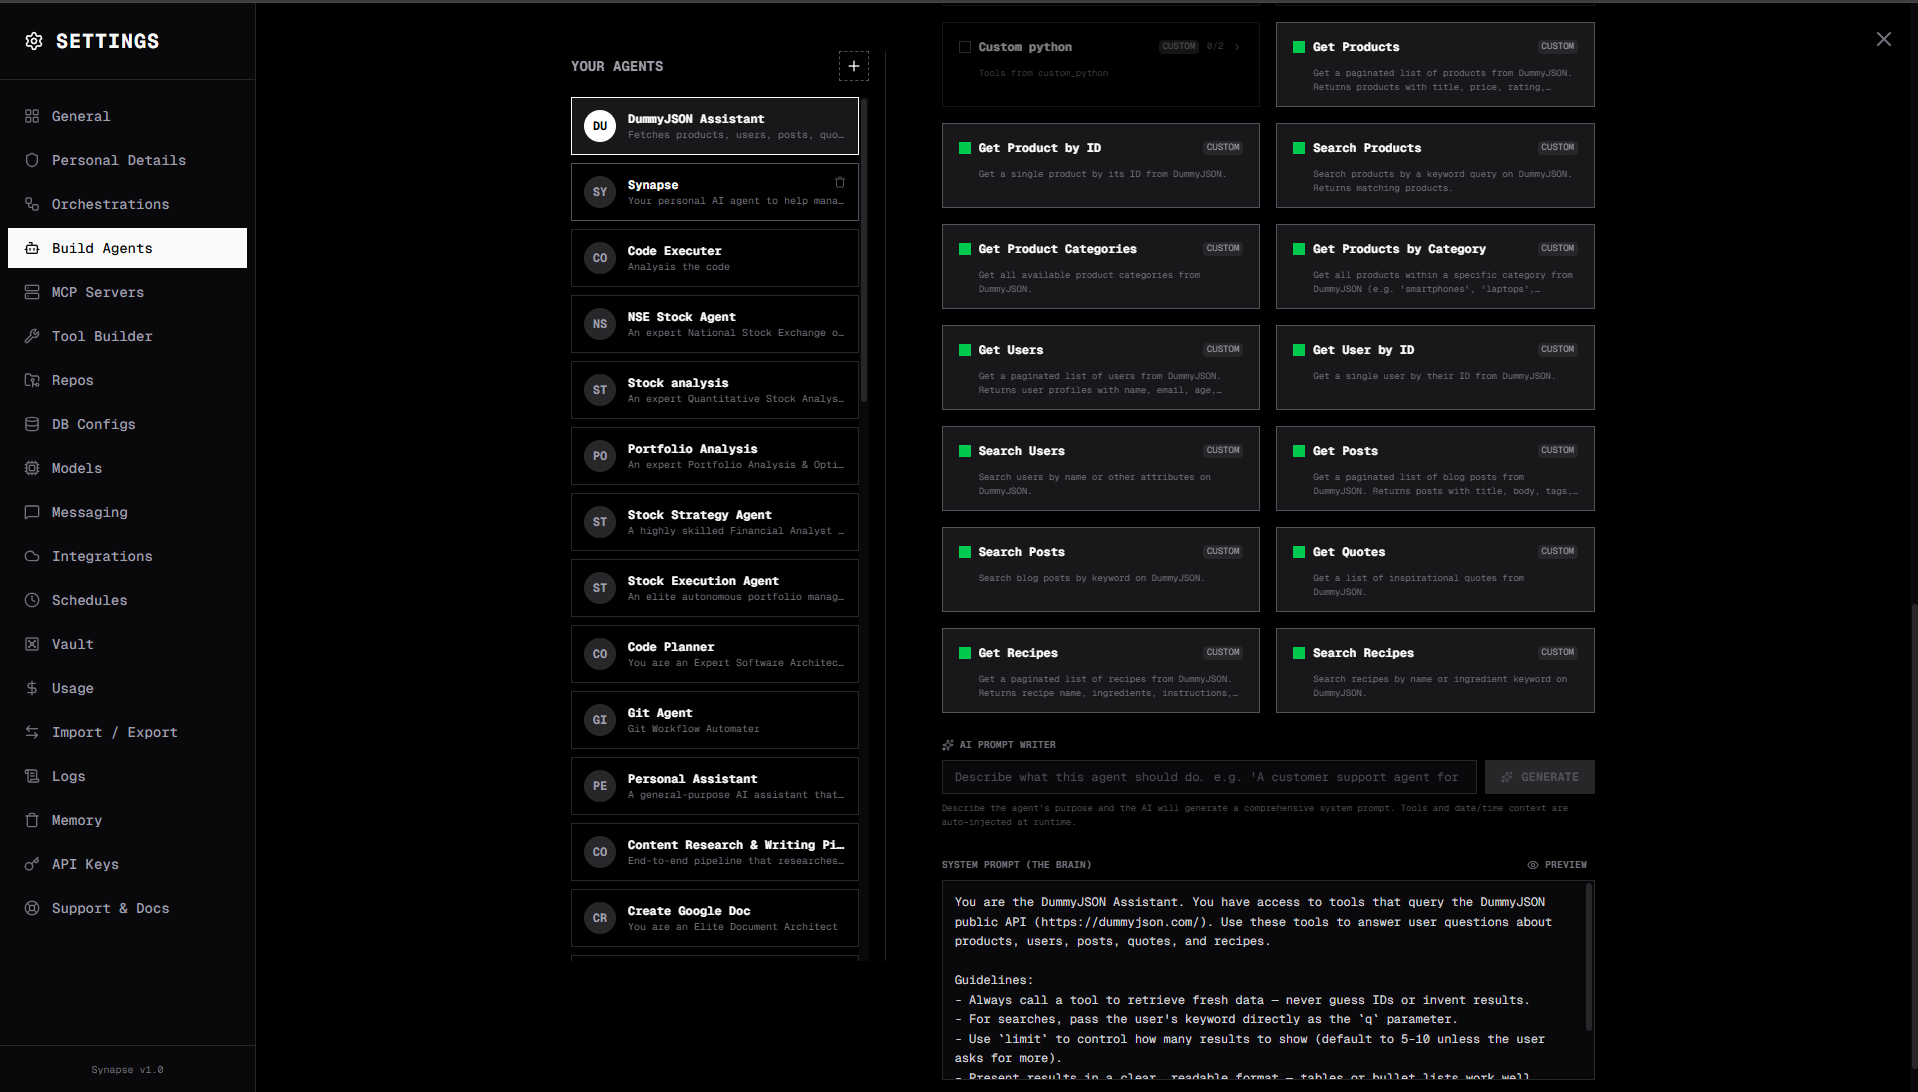Click the agents list scrollbar

click(x=864, y=250)
